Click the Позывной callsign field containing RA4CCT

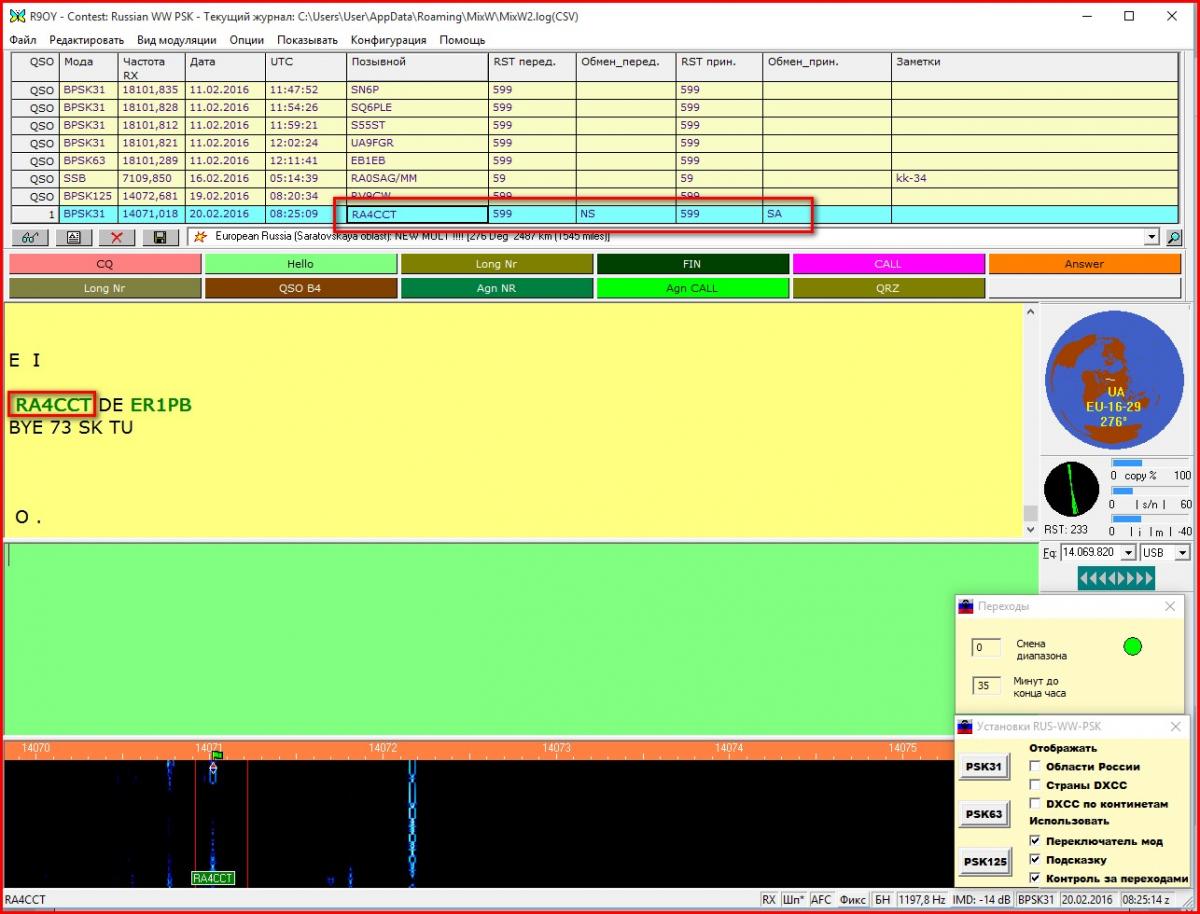(417, 214)
